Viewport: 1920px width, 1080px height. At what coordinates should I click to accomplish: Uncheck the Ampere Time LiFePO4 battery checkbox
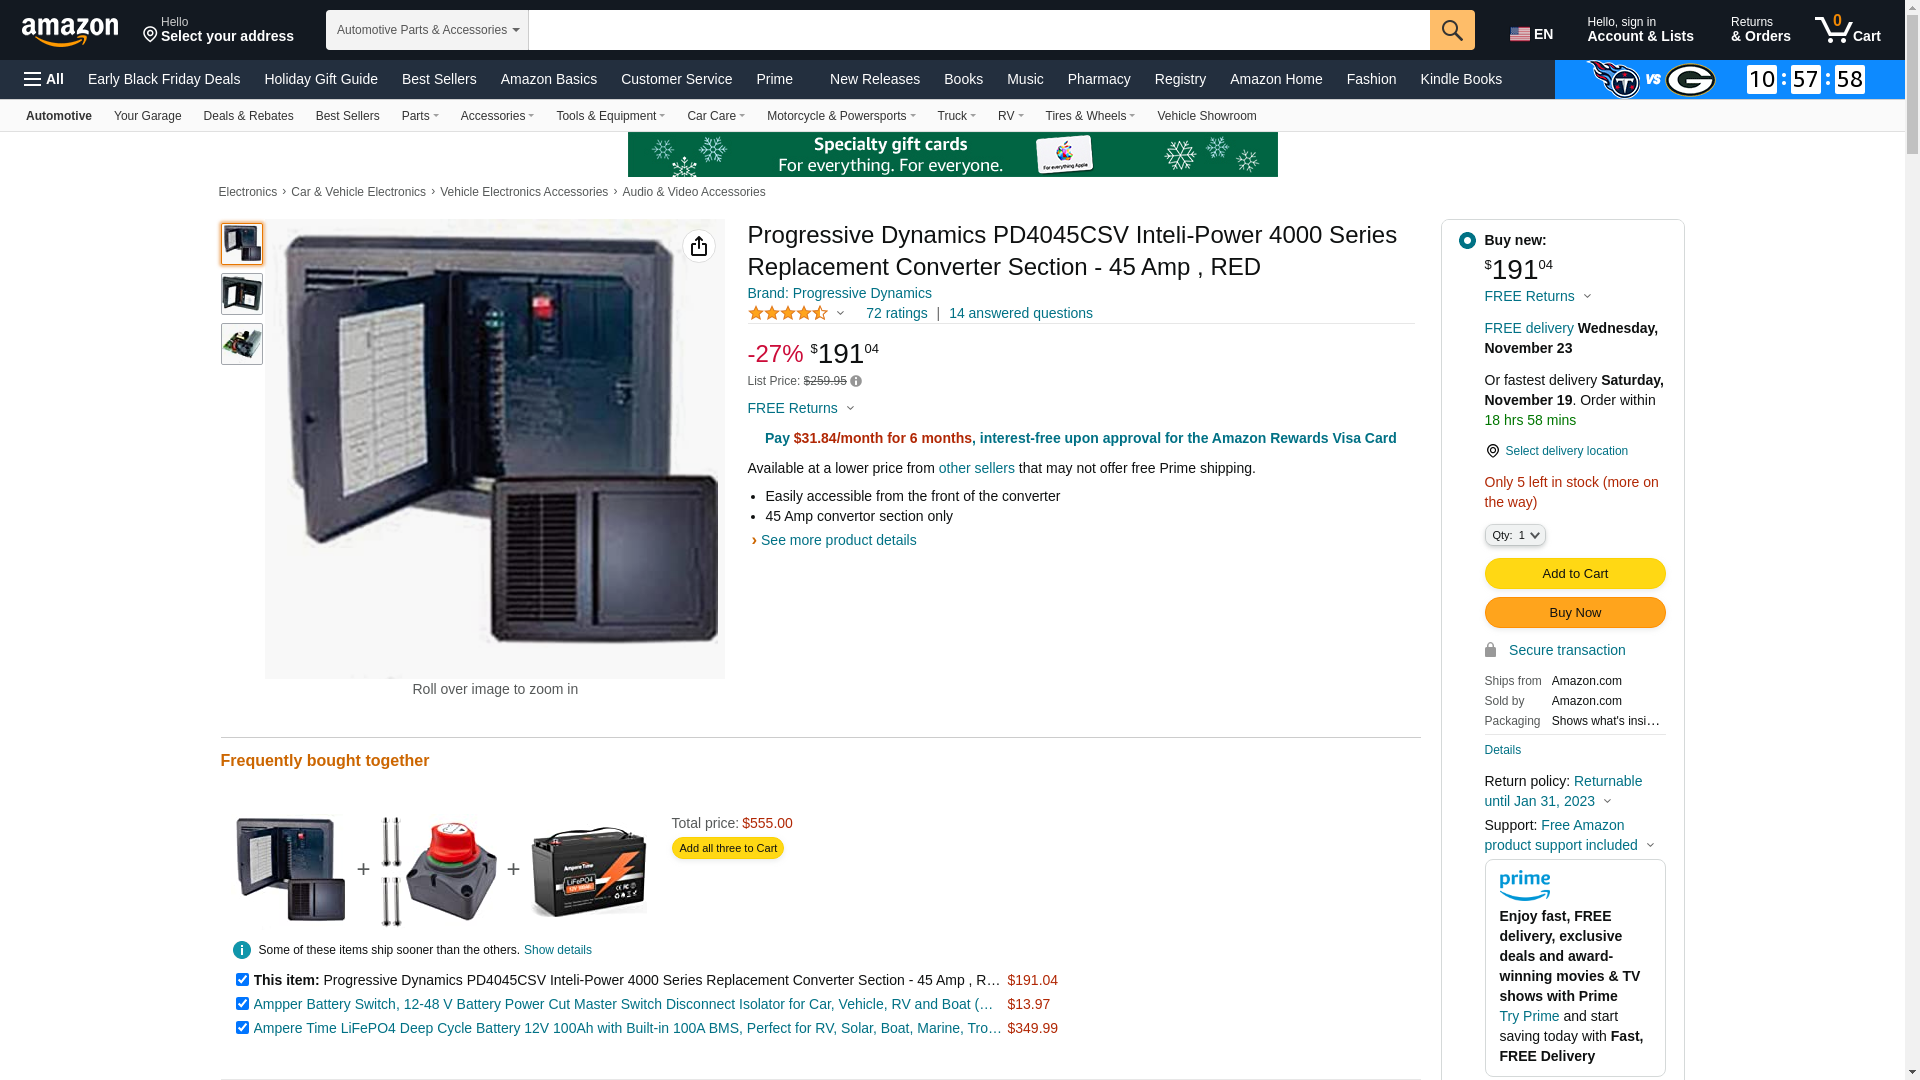(x=242, y=1027)
